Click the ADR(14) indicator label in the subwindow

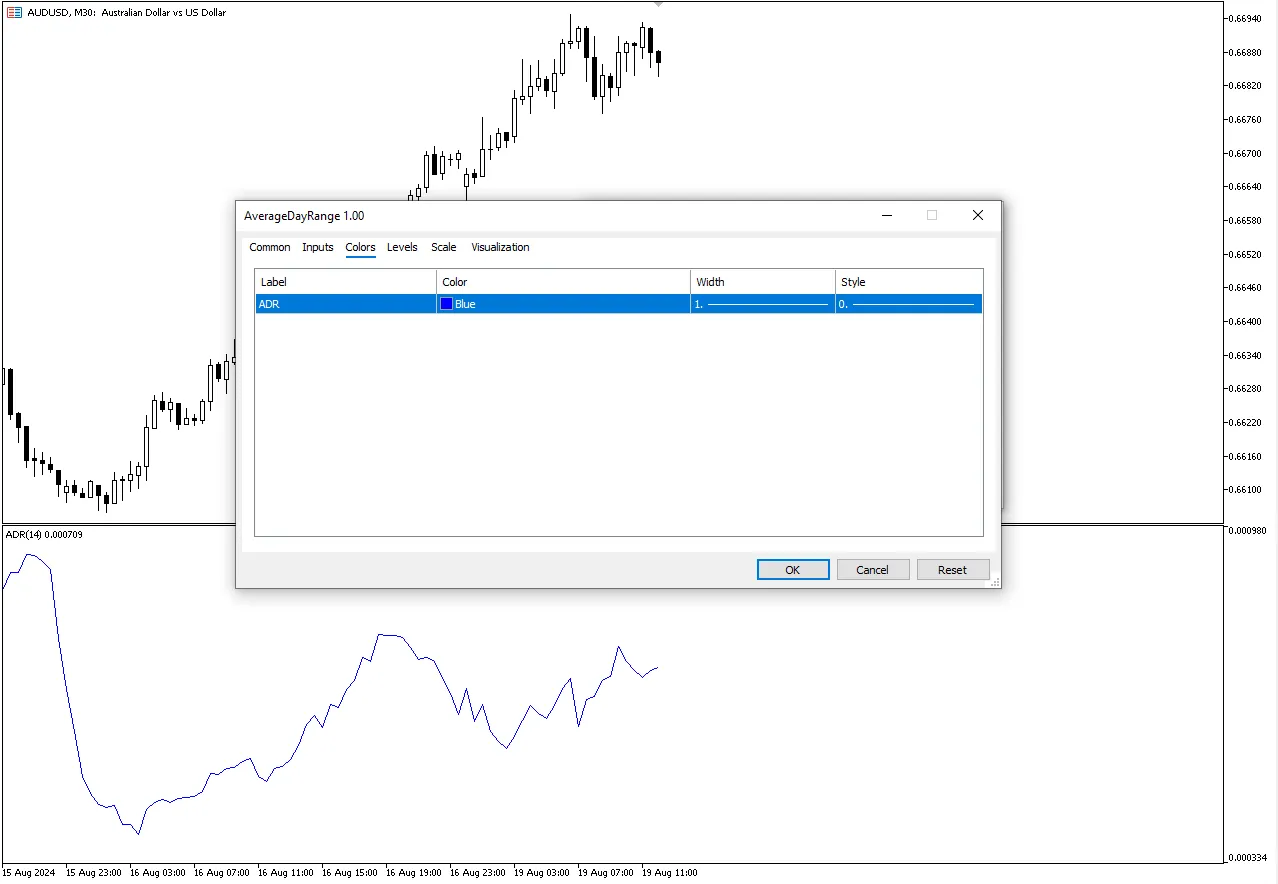pyautogui.click(x=44, y=535)
